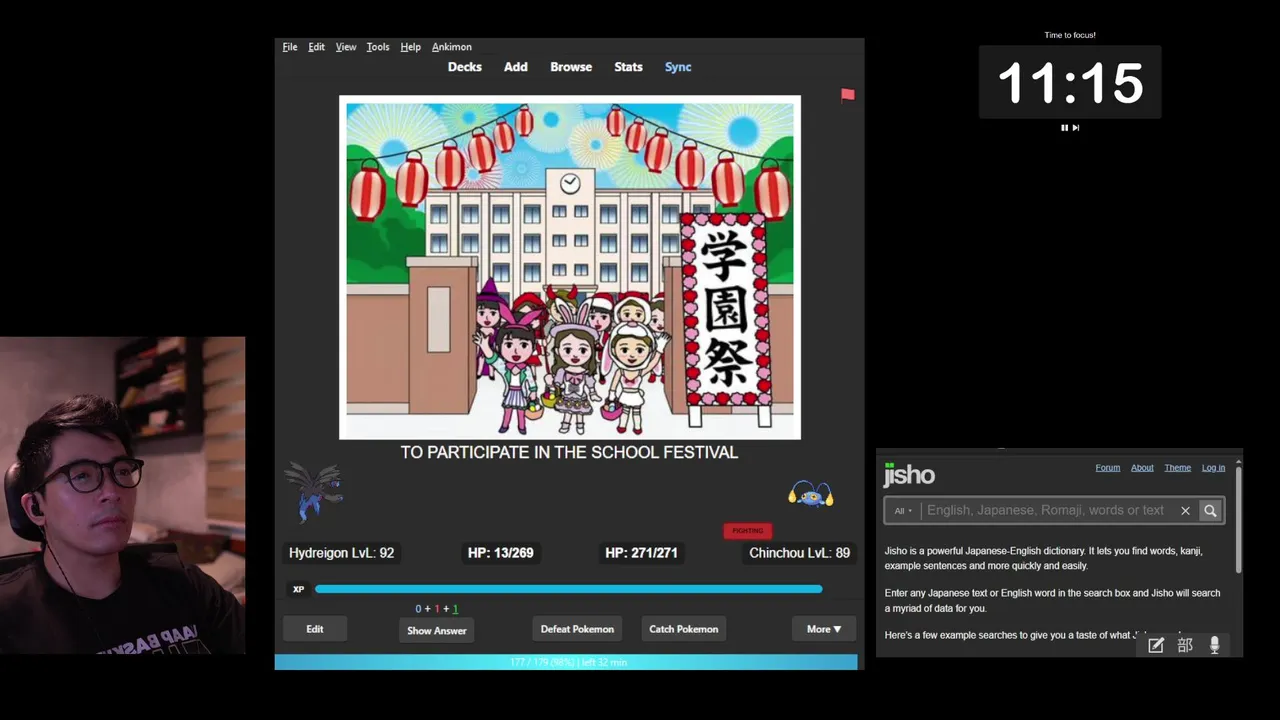Viewport: 1280px width, 720px height.
Task: Open the Add card window
Action: click(x=516, y=67)
